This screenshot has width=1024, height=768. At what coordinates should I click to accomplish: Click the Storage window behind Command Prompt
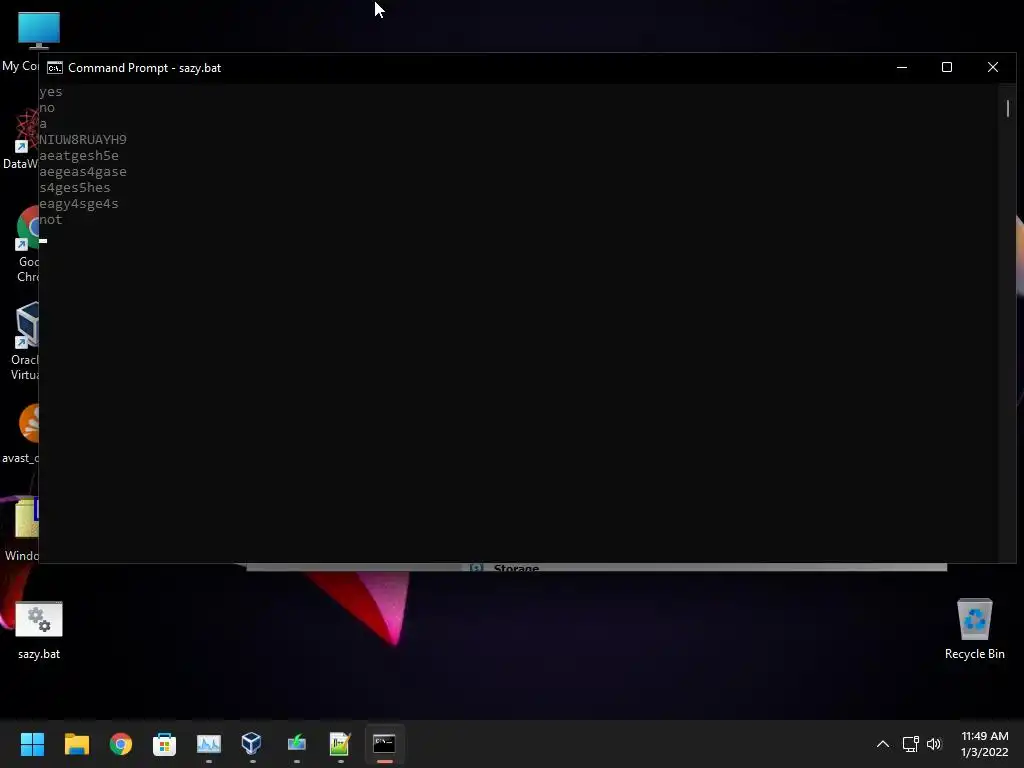pyautogui.click(x=596, y=567)
